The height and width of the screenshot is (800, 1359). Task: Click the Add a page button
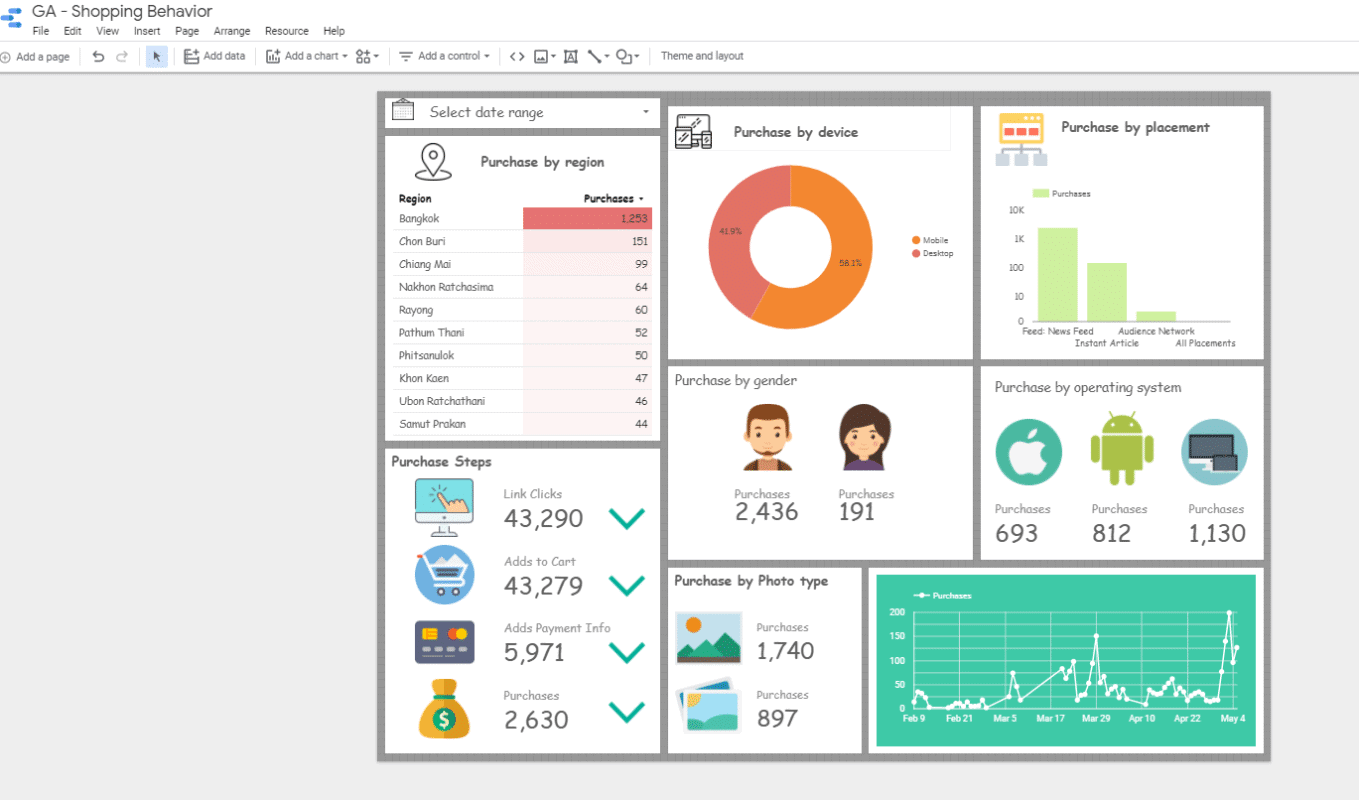click(36, 56)
